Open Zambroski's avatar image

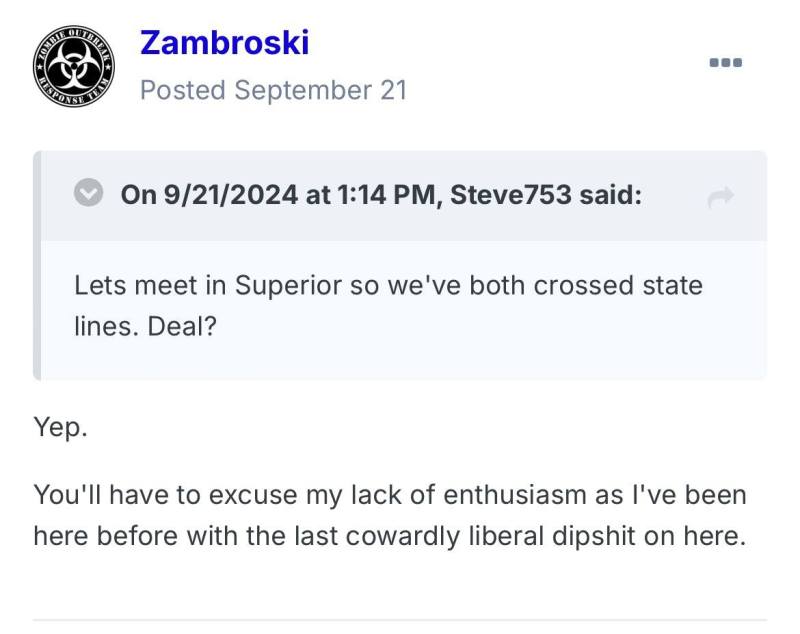[74, 66]
